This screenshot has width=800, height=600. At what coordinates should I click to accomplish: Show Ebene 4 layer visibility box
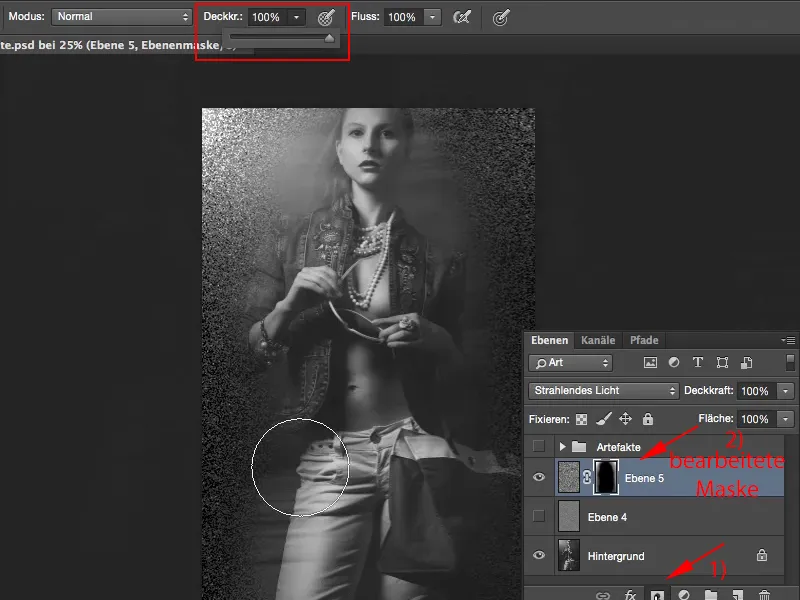coord(539,516)
